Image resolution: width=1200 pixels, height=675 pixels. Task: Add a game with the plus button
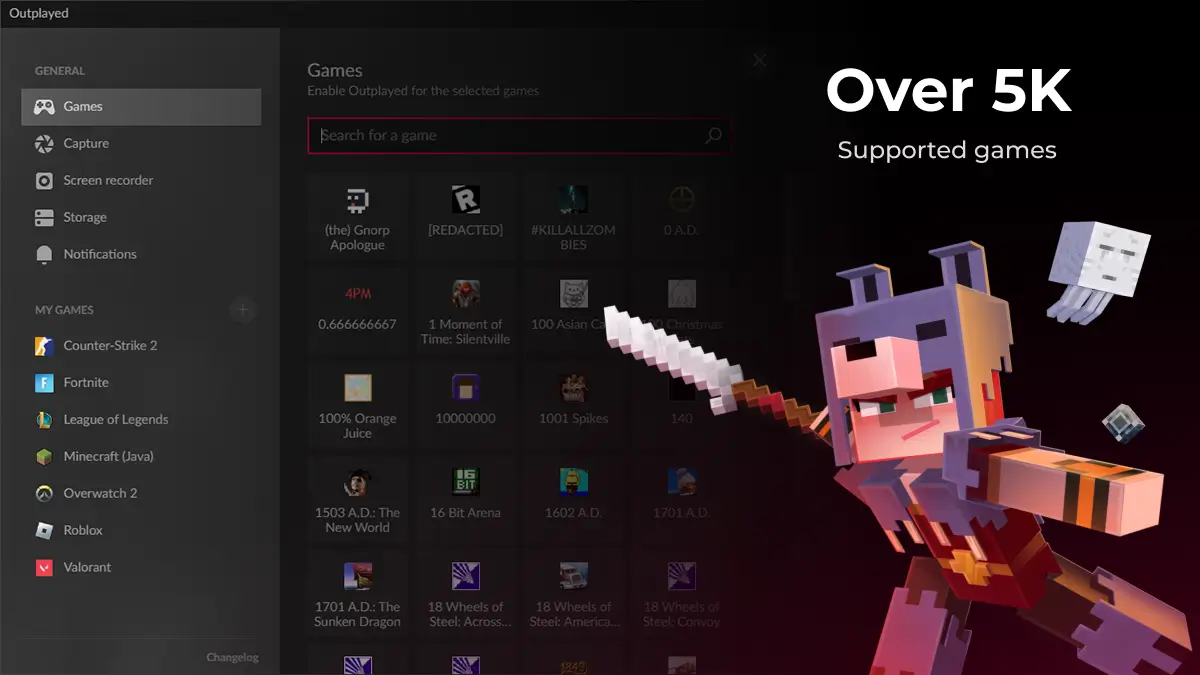[242, 309]
